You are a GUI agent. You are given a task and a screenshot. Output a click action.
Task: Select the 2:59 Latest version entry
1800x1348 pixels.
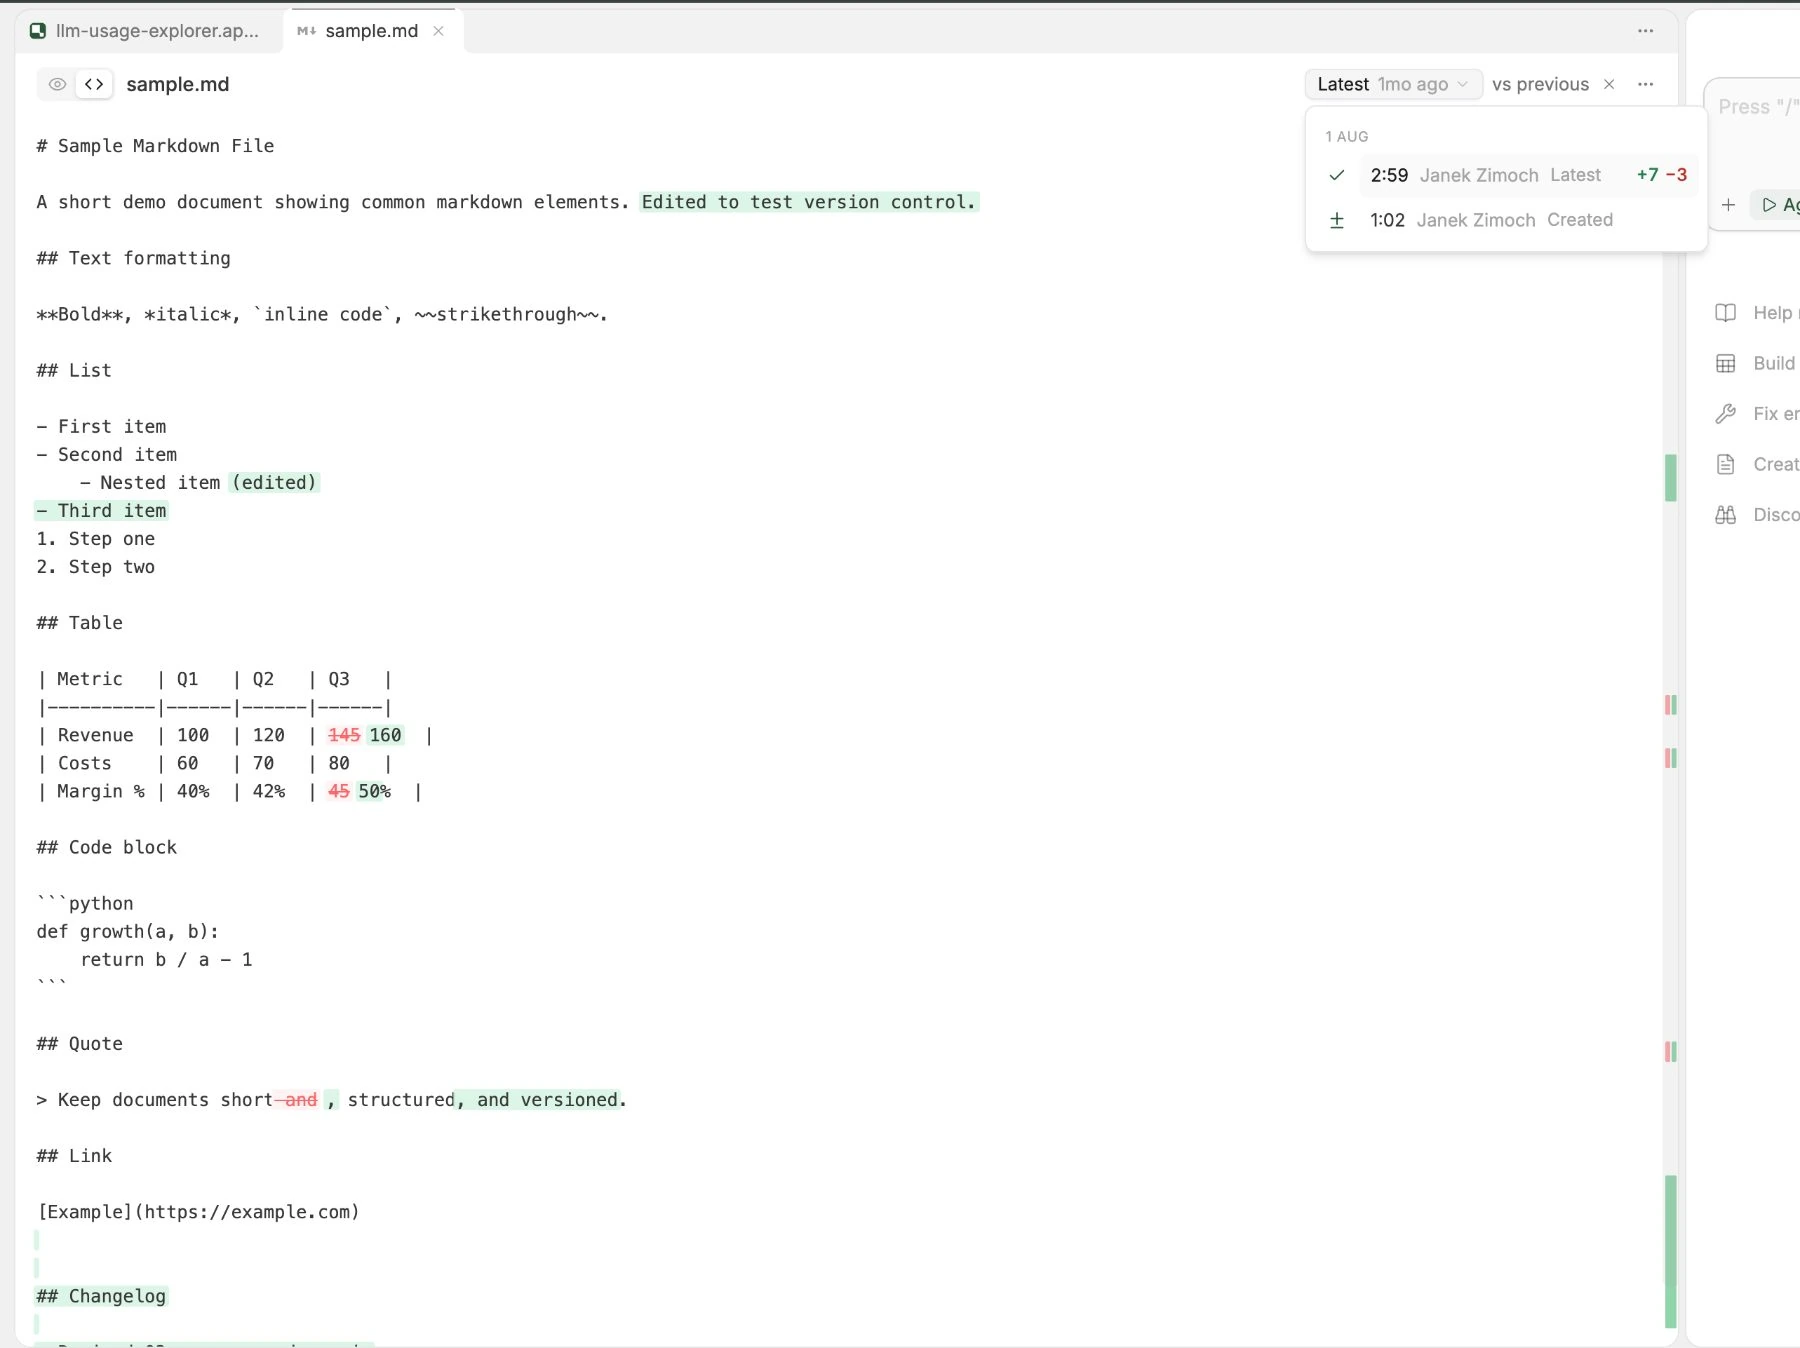point(1528,175)
